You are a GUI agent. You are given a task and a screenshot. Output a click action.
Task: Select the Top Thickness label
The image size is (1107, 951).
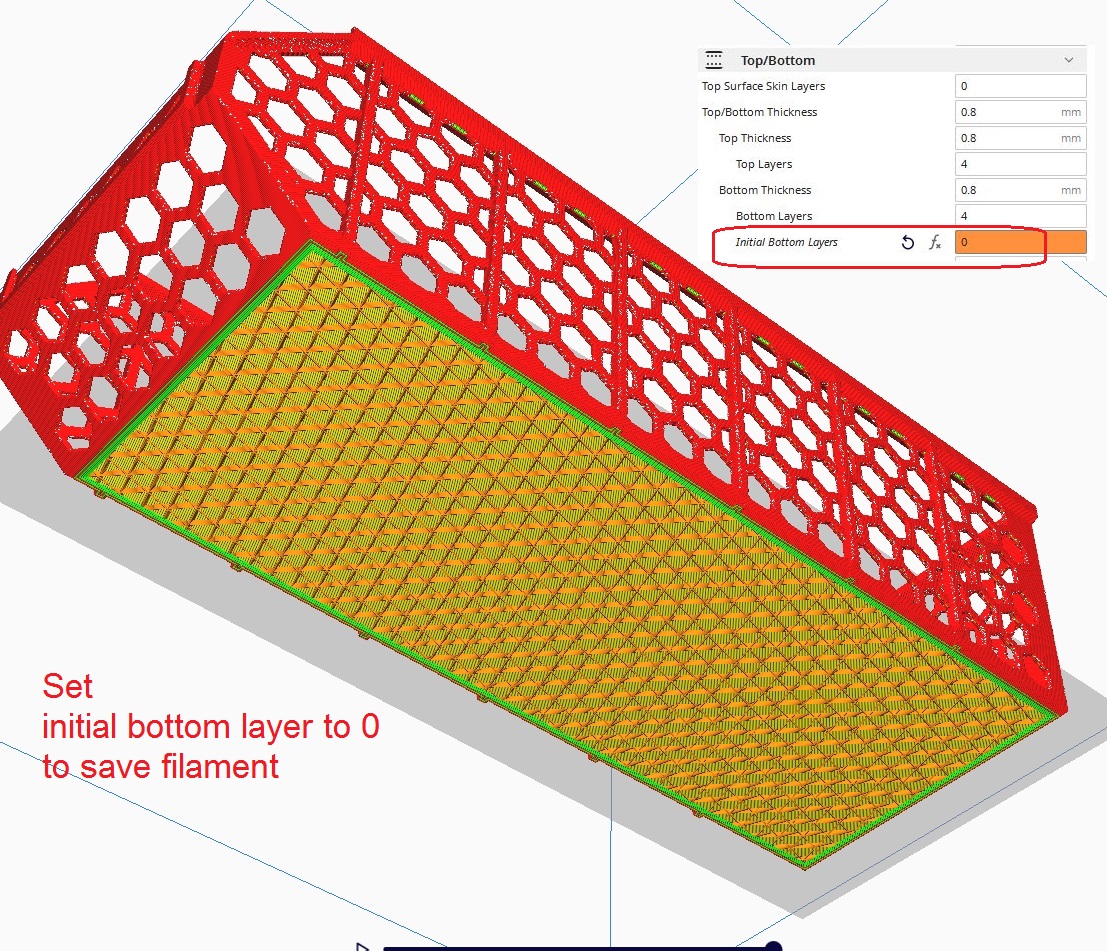[755, 138]
